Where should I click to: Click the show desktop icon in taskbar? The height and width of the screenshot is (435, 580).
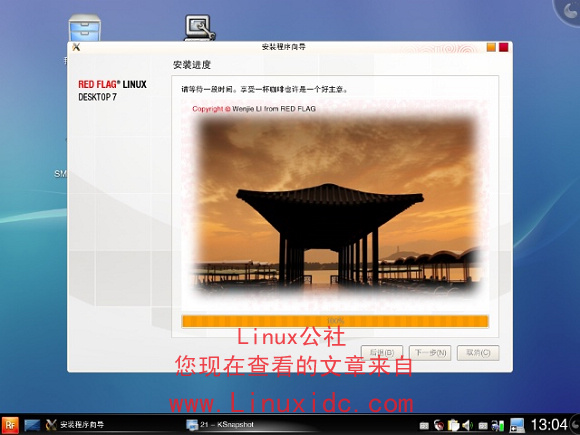click(32, 425)
